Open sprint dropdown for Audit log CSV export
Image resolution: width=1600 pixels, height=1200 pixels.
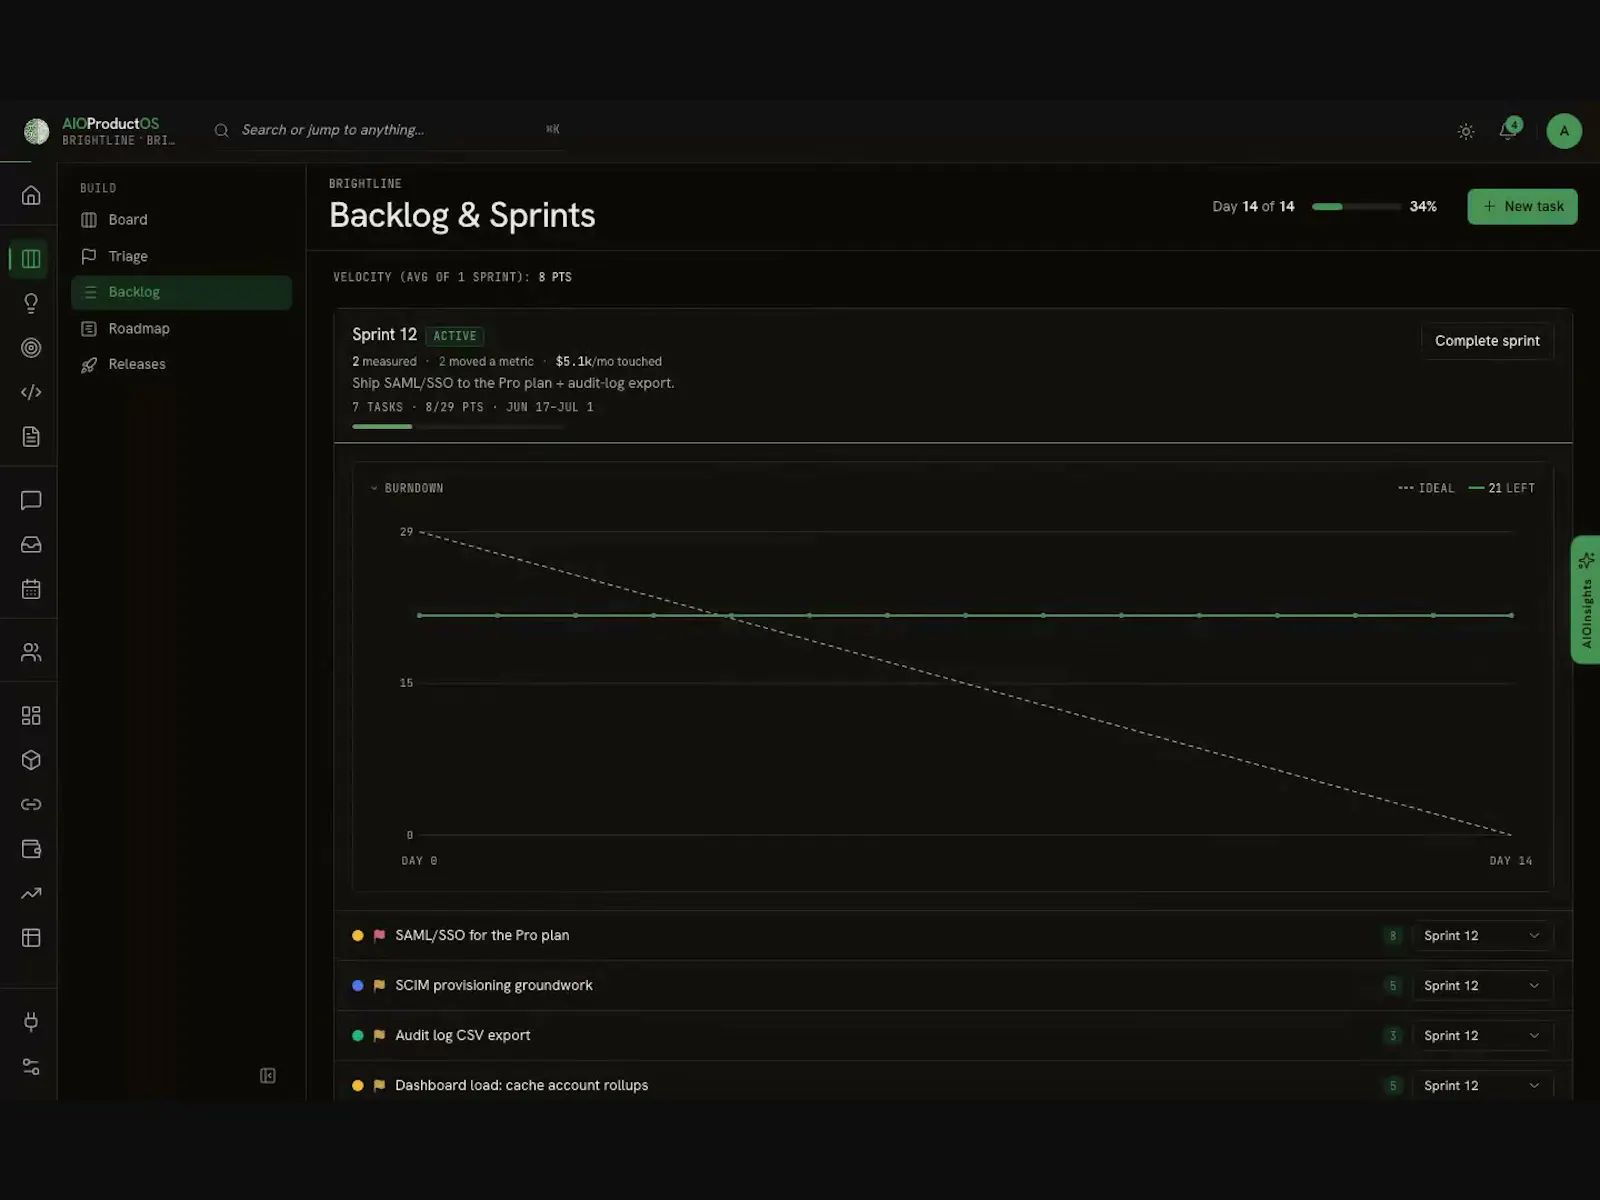point(1482,1036)
